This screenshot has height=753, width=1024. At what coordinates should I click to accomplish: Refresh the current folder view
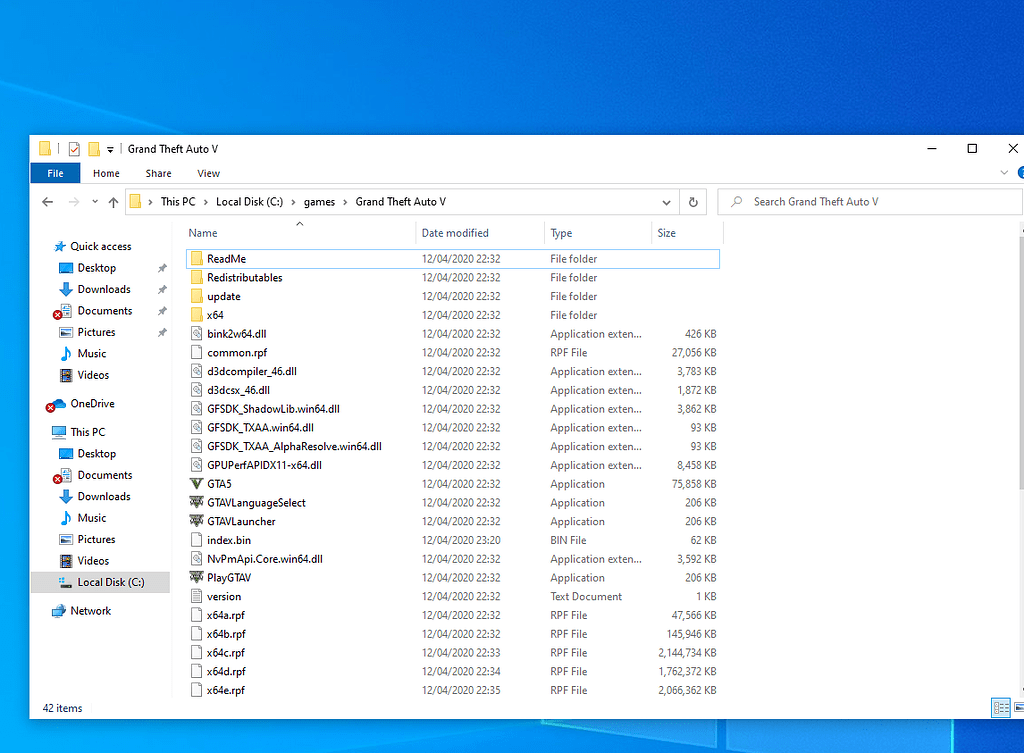[x=693, y=201]
